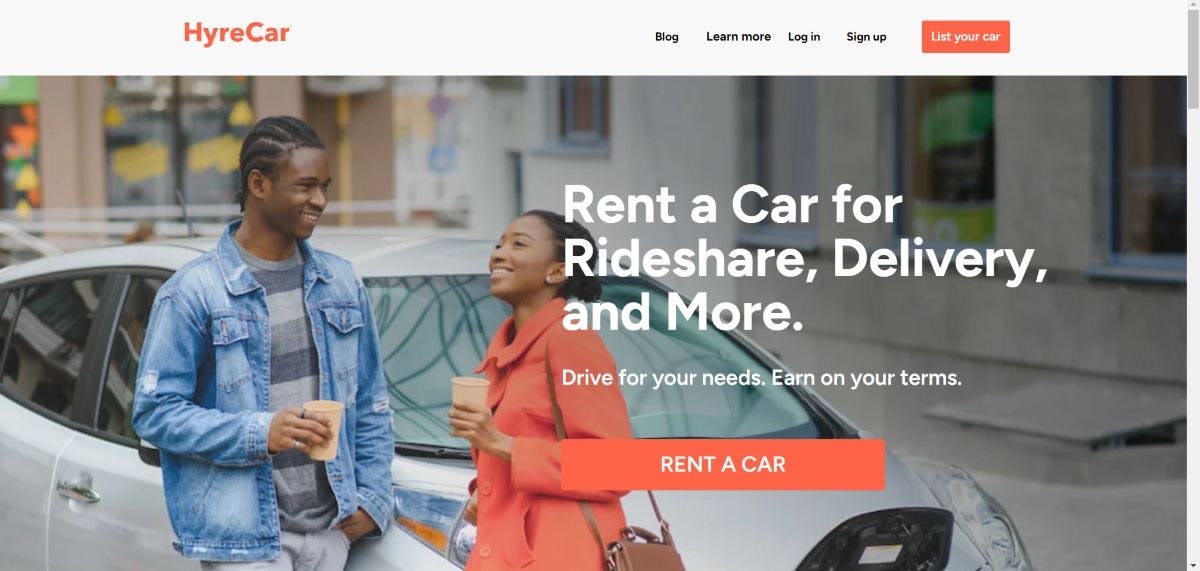The image size is (1200, 571).
Task: Click the coffee cup held by the man
Action: pyautogui.click(x=323, y=429)
